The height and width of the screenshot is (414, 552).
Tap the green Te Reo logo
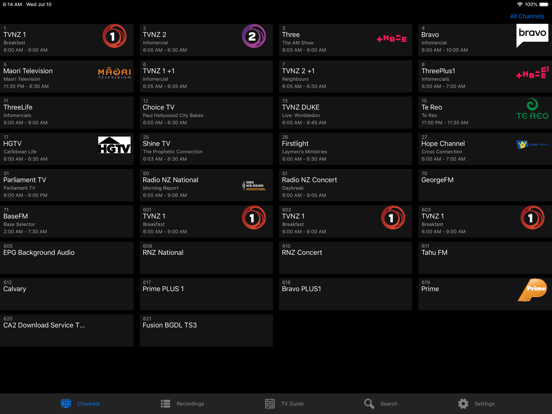pyautogui.click(x=532, y=109)
